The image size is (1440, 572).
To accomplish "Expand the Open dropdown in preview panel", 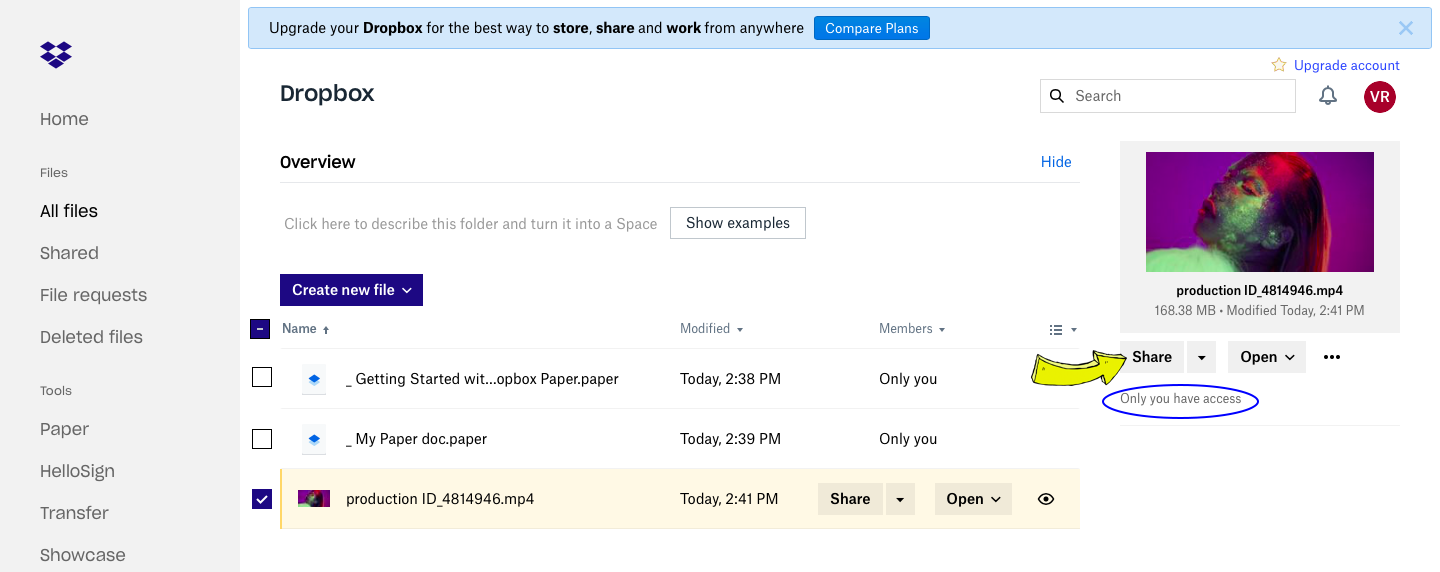I will pyautogui.click(x=1267, y=357).
